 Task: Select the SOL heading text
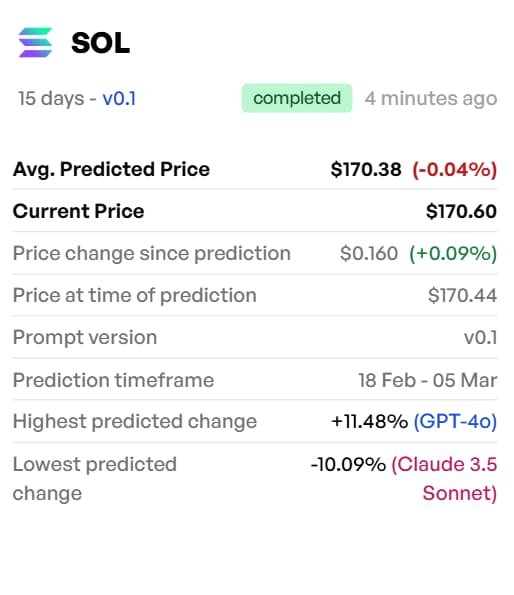coord(101,43)
